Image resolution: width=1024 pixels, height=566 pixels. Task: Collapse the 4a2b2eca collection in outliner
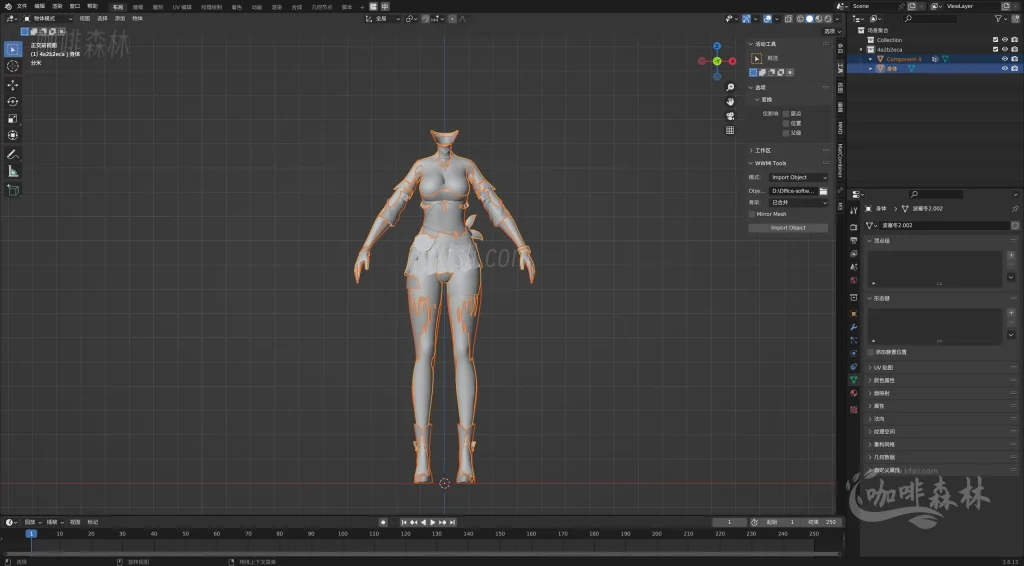(861, 50)
